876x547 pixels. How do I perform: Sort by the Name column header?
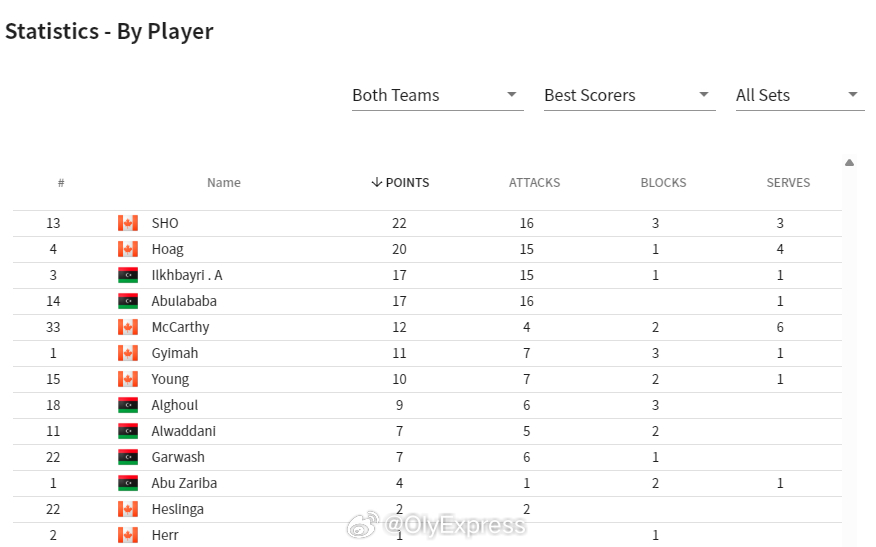pos(223,183)
